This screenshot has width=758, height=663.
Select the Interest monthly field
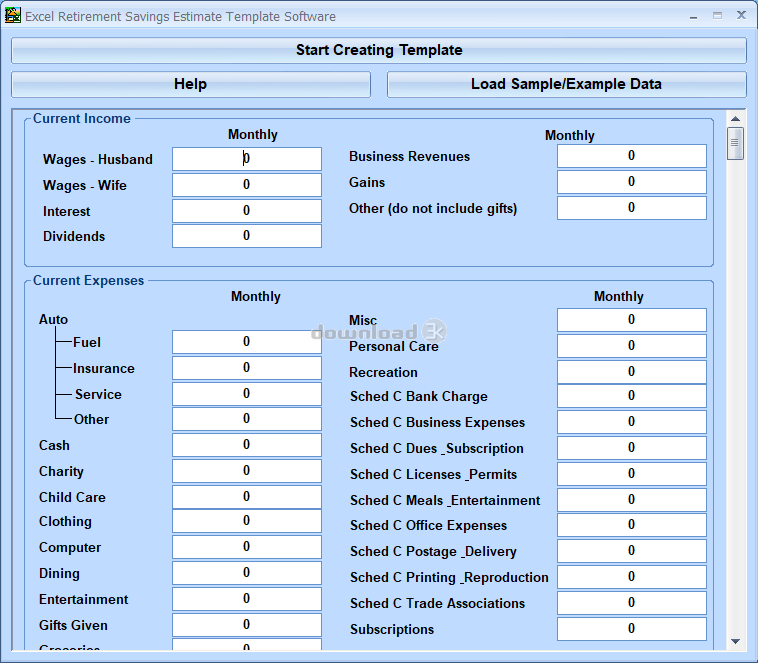point(247,211)
